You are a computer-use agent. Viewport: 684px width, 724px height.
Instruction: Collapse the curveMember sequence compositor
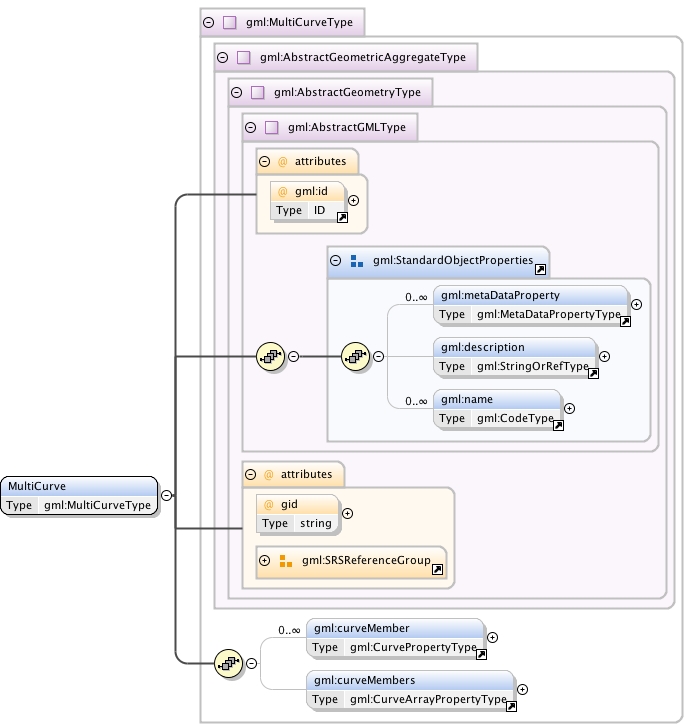pos(251,664)
